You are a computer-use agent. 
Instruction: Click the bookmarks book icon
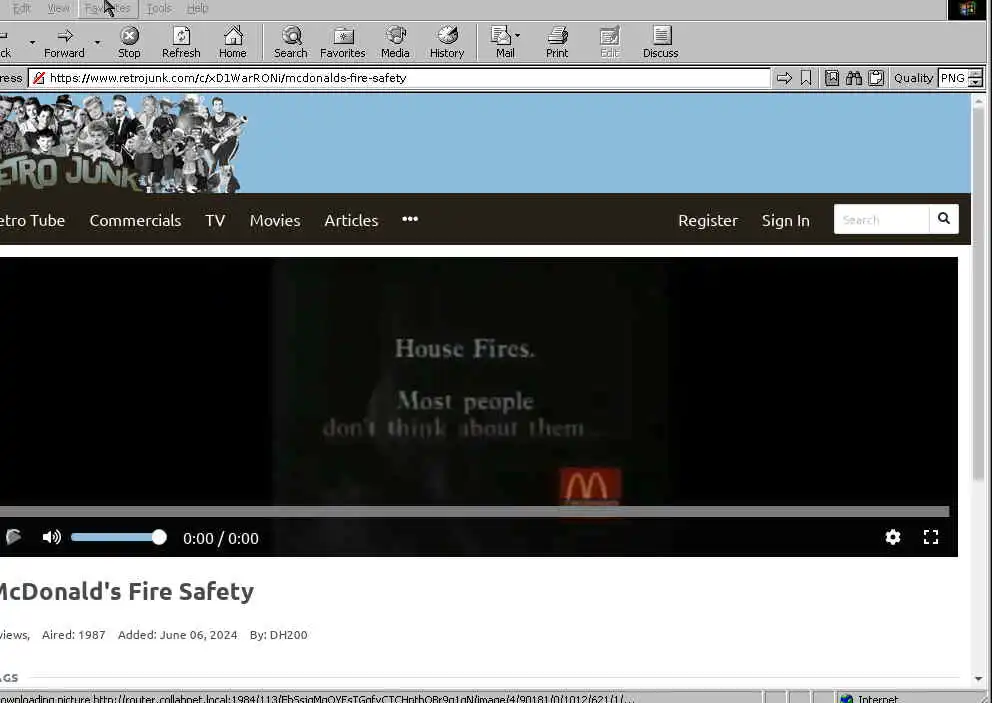[x=831, y=78]
